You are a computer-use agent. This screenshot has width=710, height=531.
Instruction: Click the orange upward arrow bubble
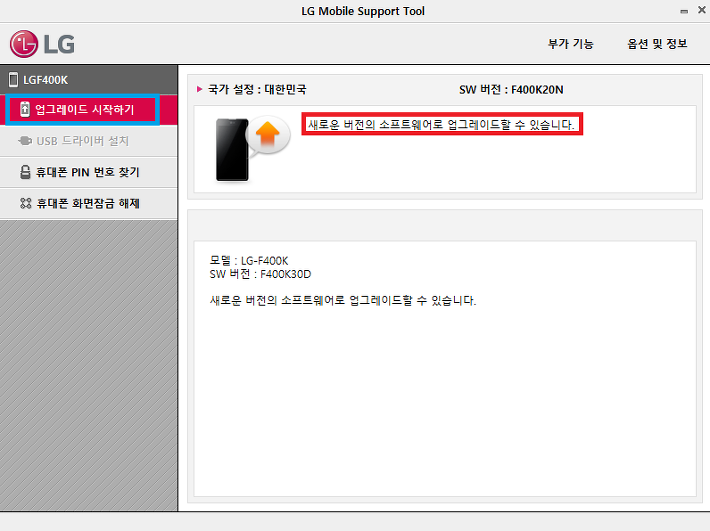tap(268, 135)
